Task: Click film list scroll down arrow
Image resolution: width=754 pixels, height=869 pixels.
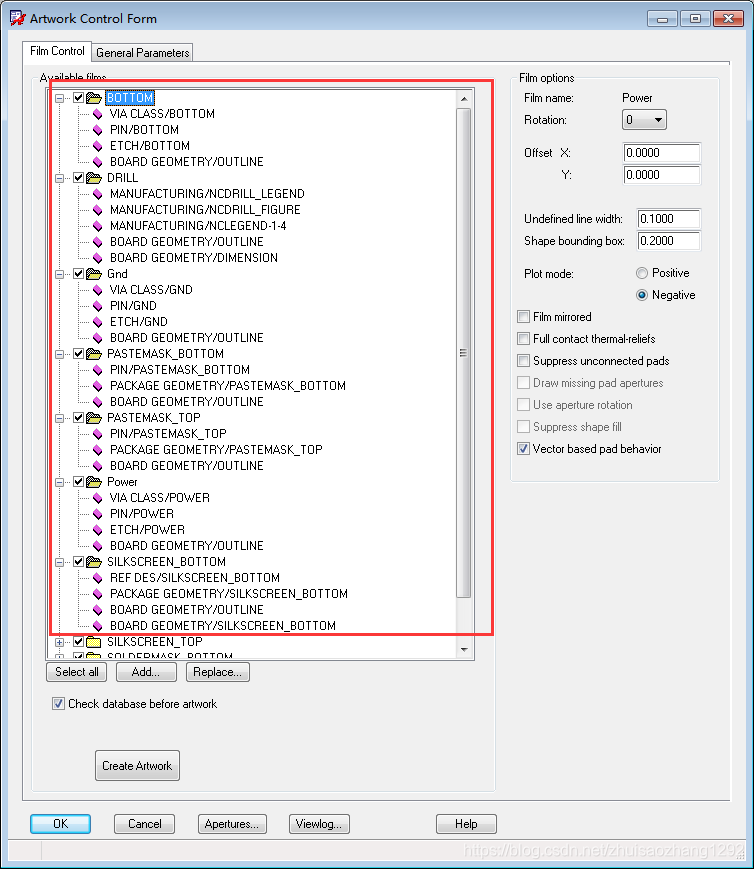Action: (464, 650)
